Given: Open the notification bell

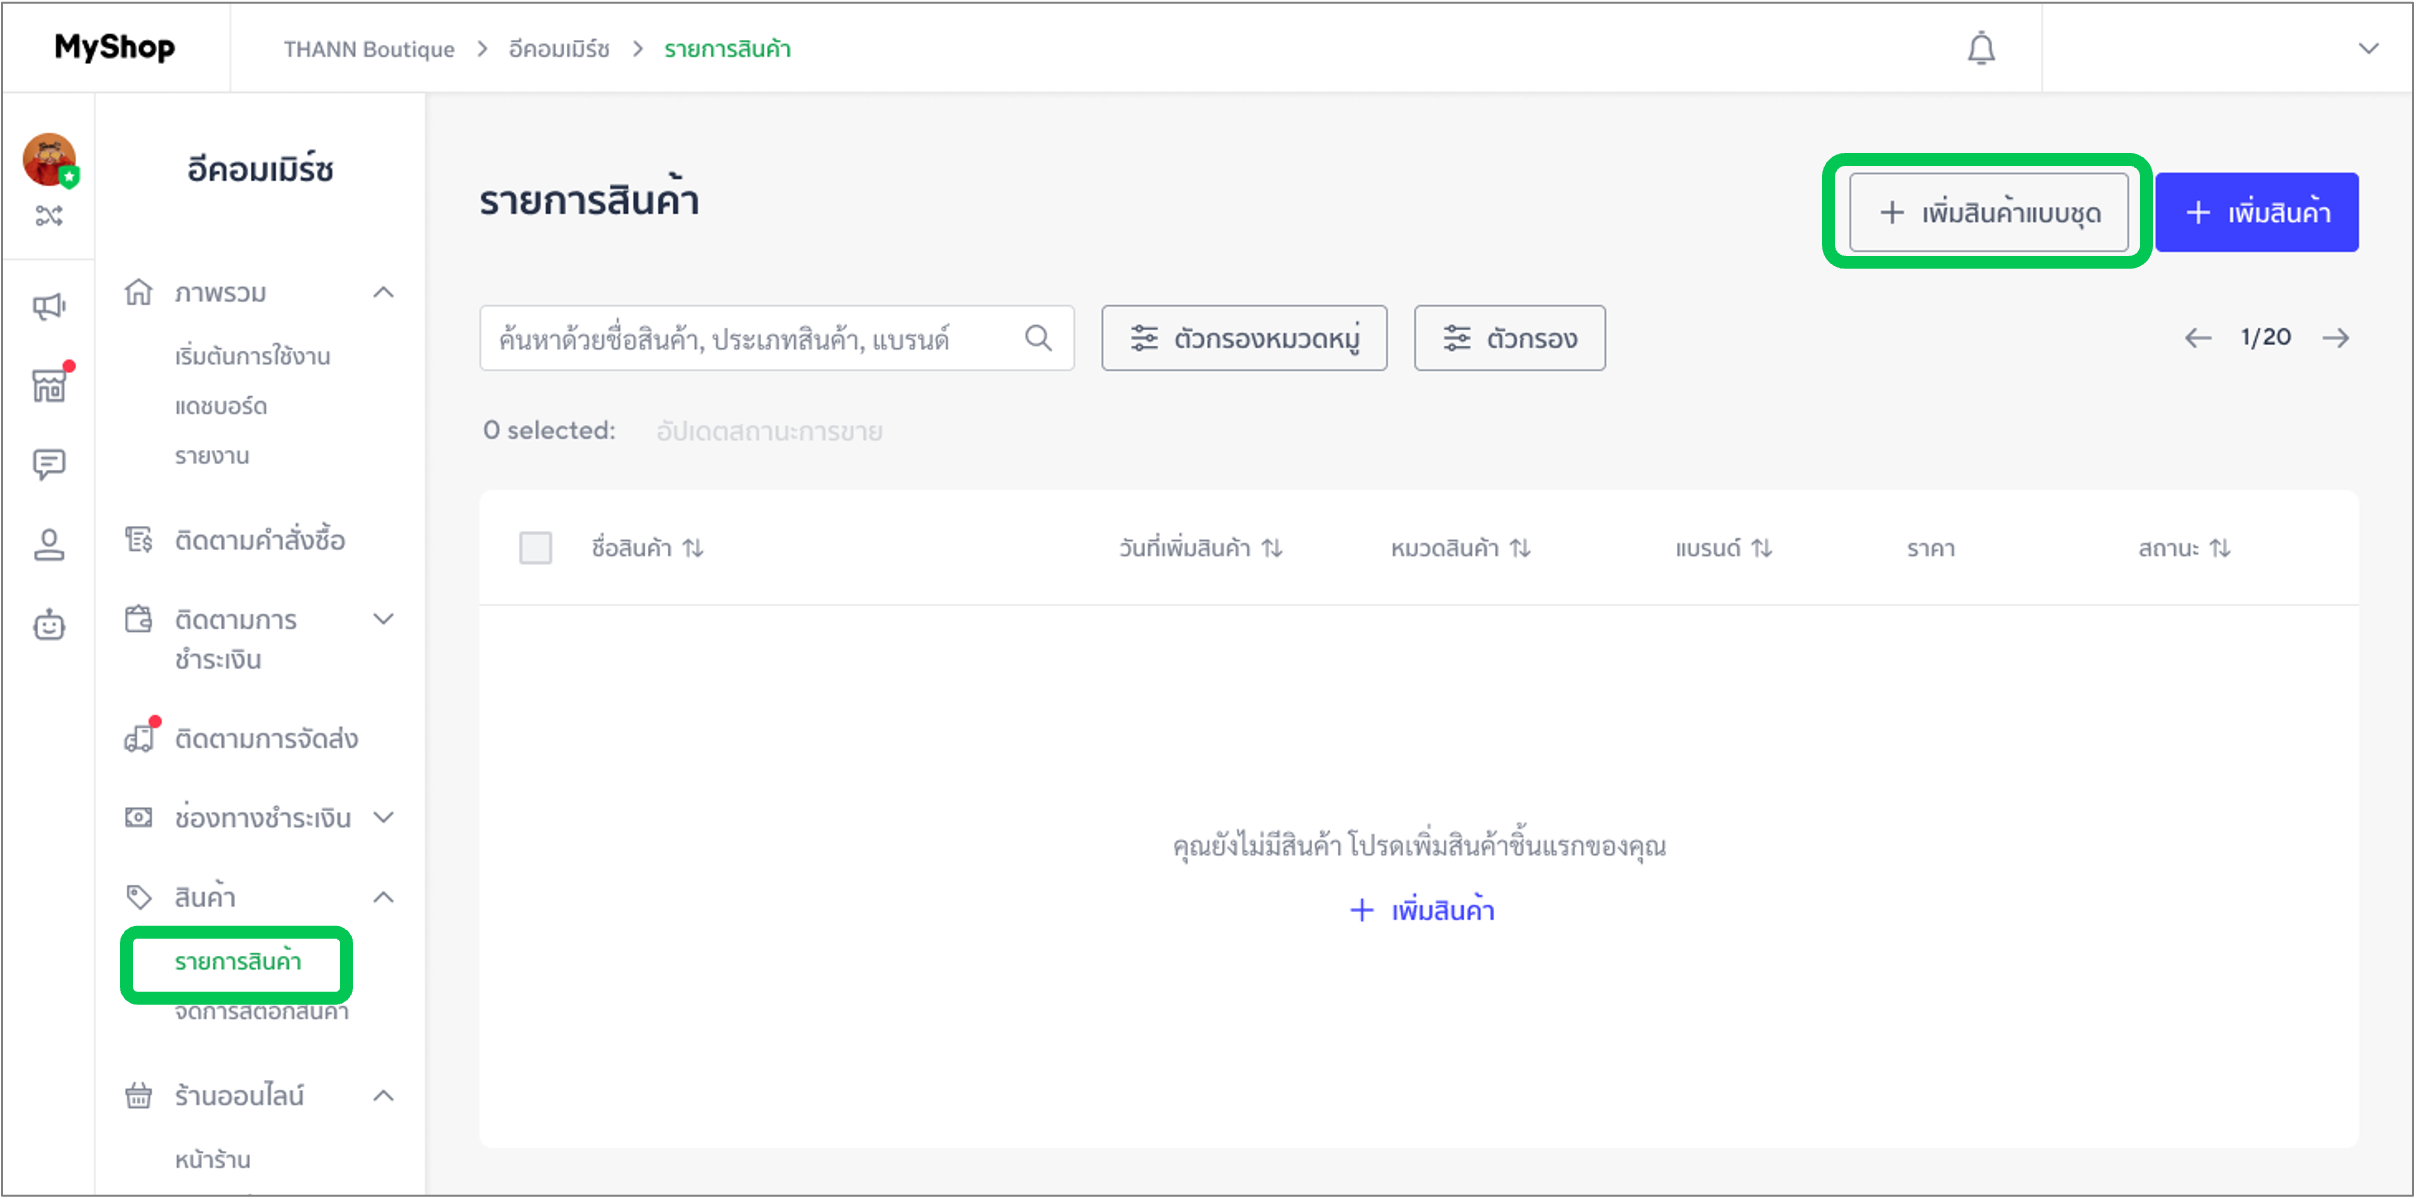Looking at the screenshot, I should pos(1982,47).
